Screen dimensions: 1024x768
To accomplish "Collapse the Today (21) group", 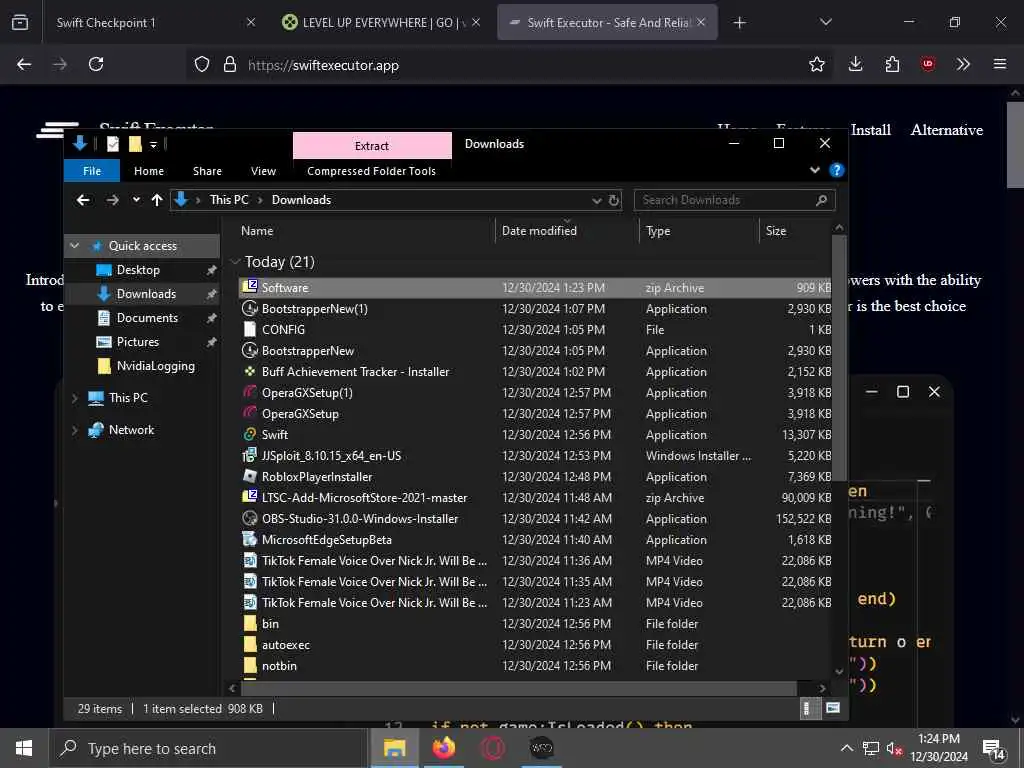I will (235, 262).
